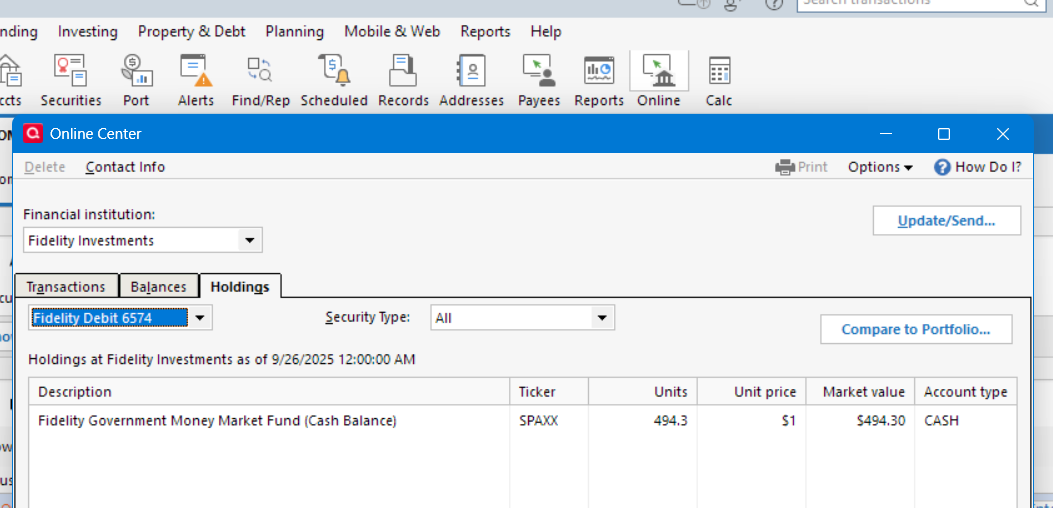1053x508 pixels.
Task: Open the Port portfolio icon
Action: pos(136,81)
